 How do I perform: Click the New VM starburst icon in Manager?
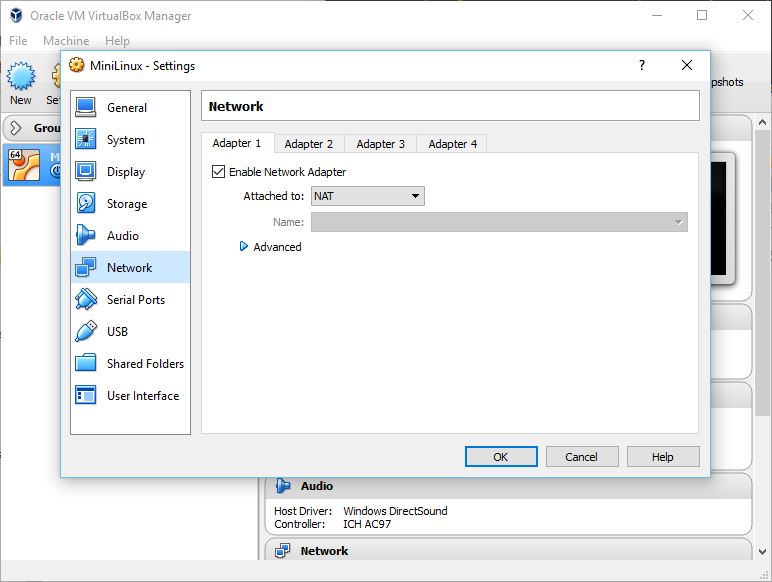pyautogui.click(x=21, y=76)
